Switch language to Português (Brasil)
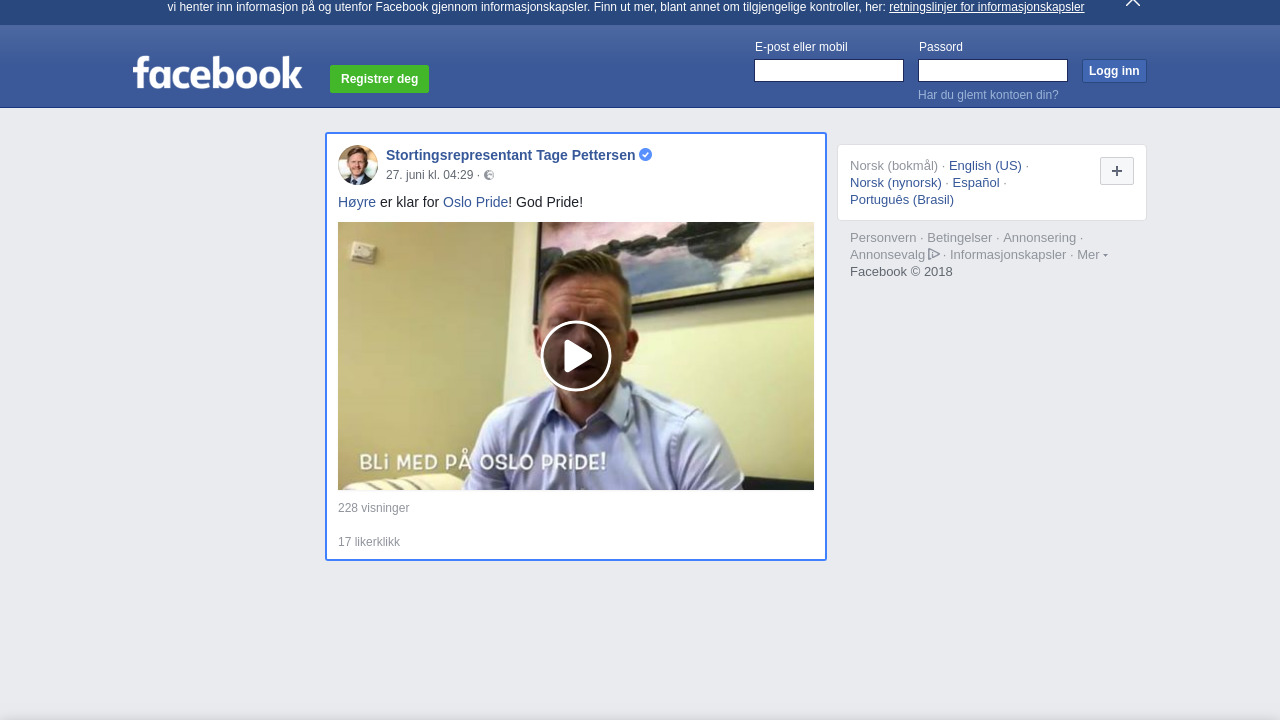1280x720 pixels. (902, 200)
